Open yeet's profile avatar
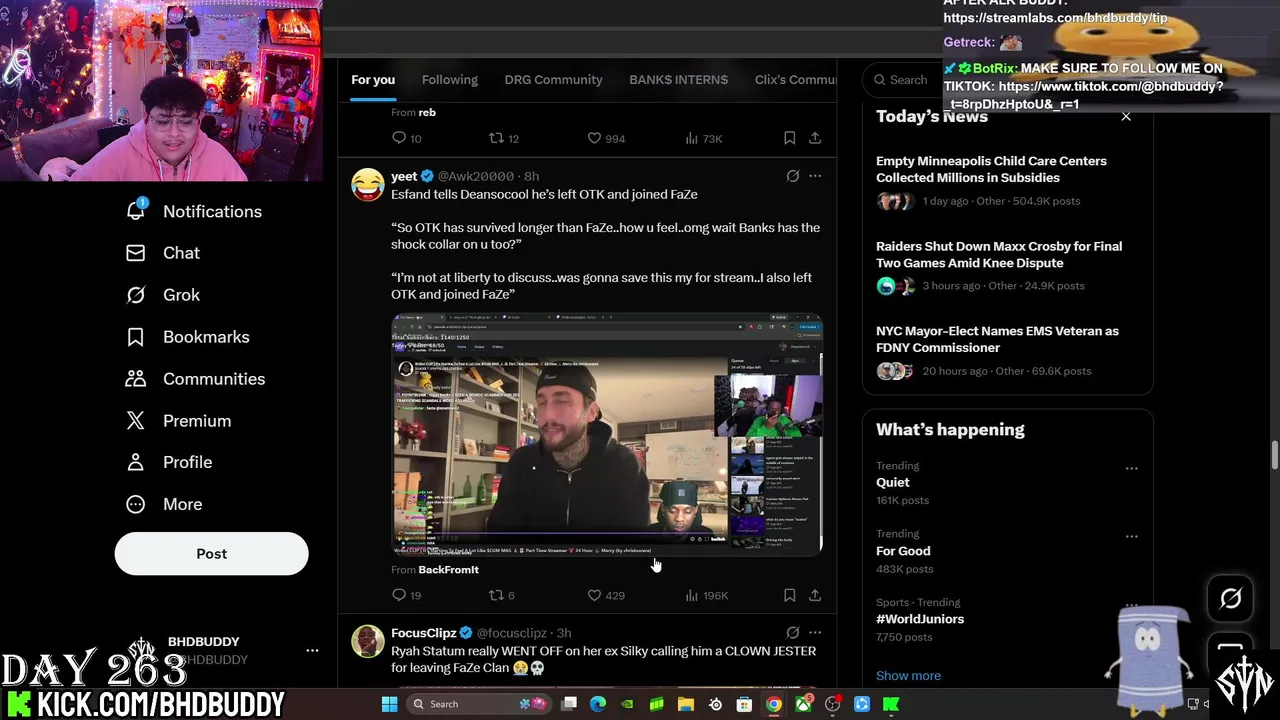1280x720 pixels. pos(368,184)
